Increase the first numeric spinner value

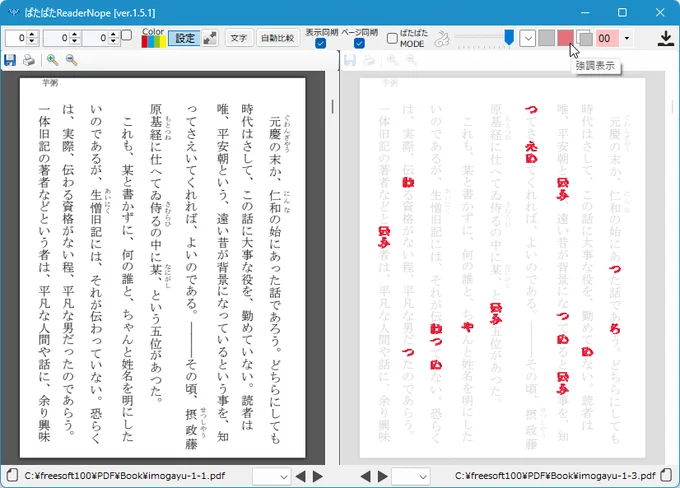(x=32, y=34)
